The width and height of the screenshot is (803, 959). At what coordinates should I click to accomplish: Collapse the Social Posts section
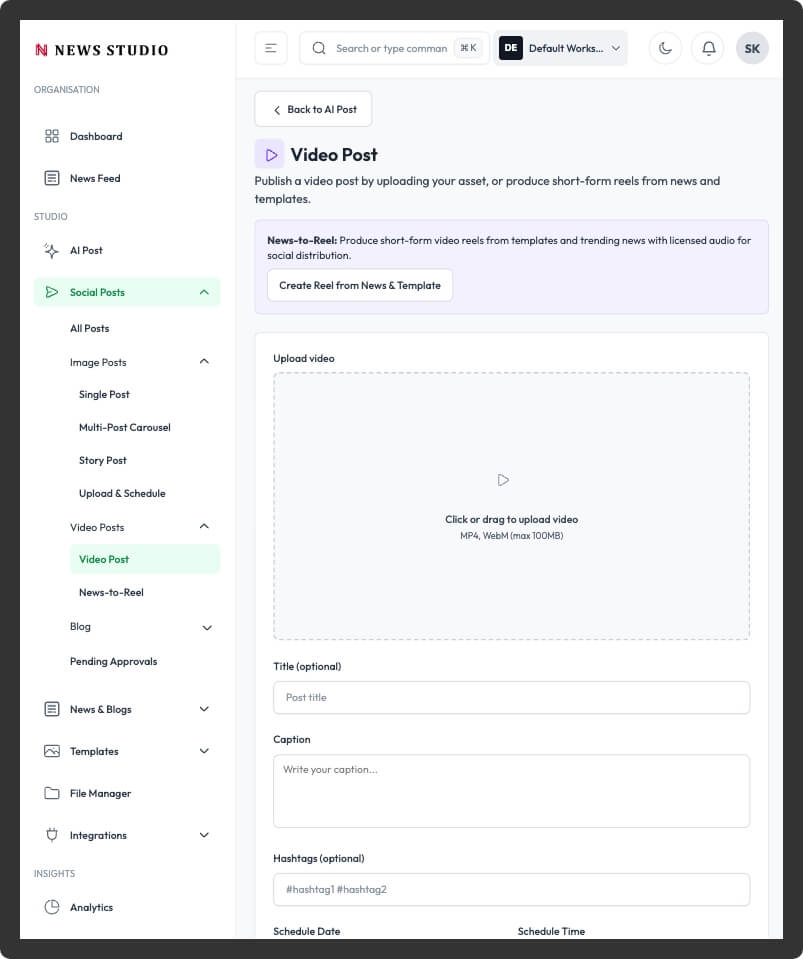tap(204, 292)
